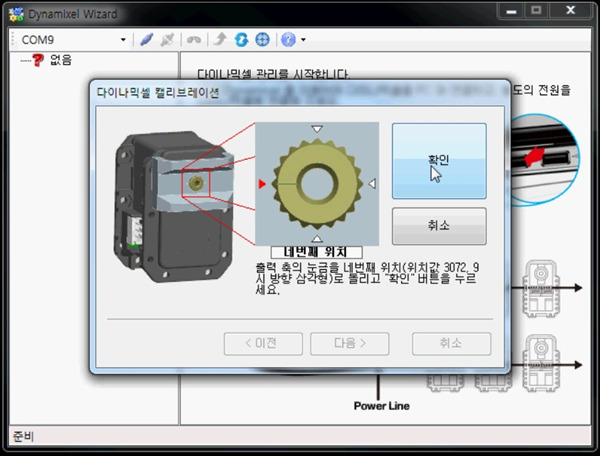Click the red triangle position marker
Screen dimensions: 600x456
[x=263, y=184]
